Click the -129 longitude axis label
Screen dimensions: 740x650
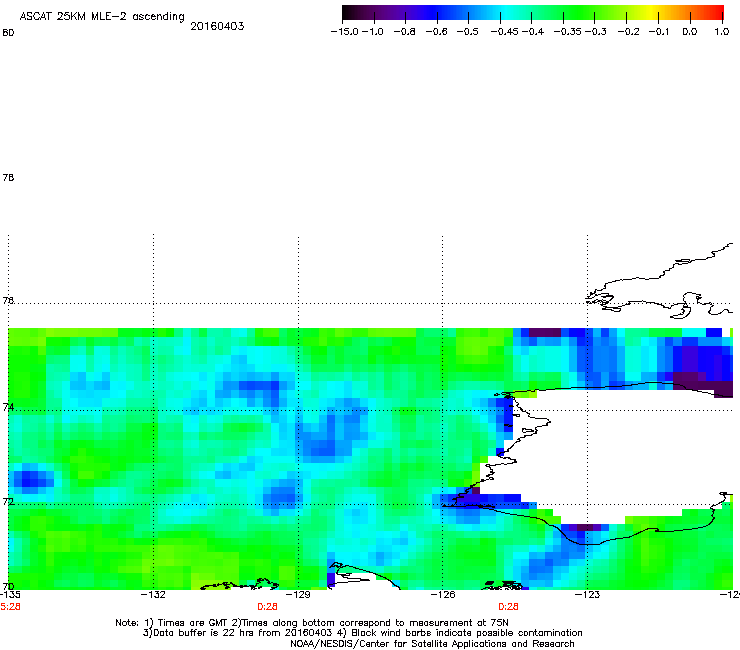click(x=298, y=595)
